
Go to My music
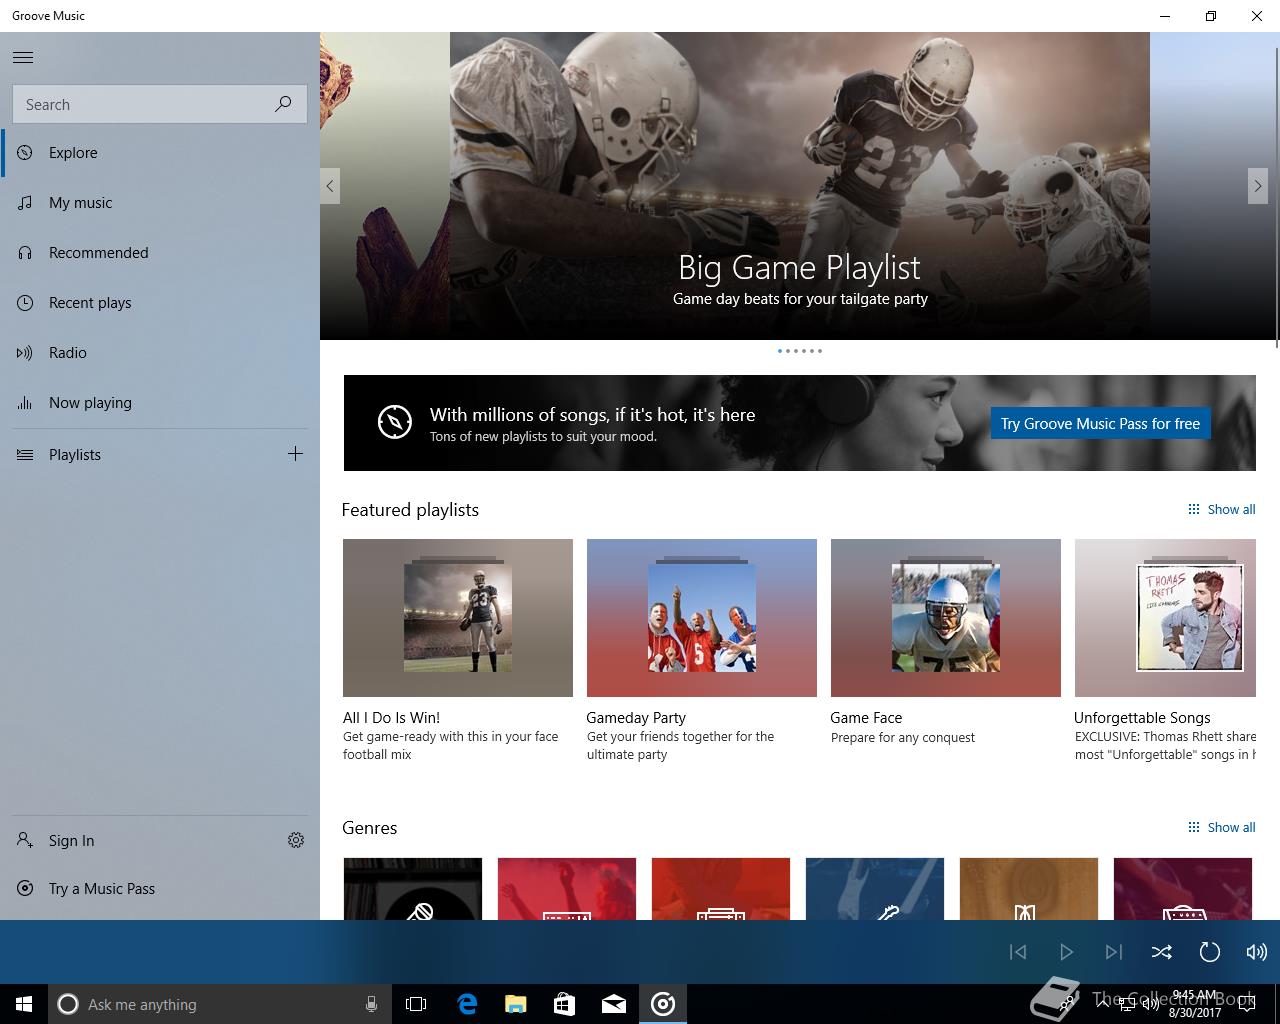tap(160, 203)
